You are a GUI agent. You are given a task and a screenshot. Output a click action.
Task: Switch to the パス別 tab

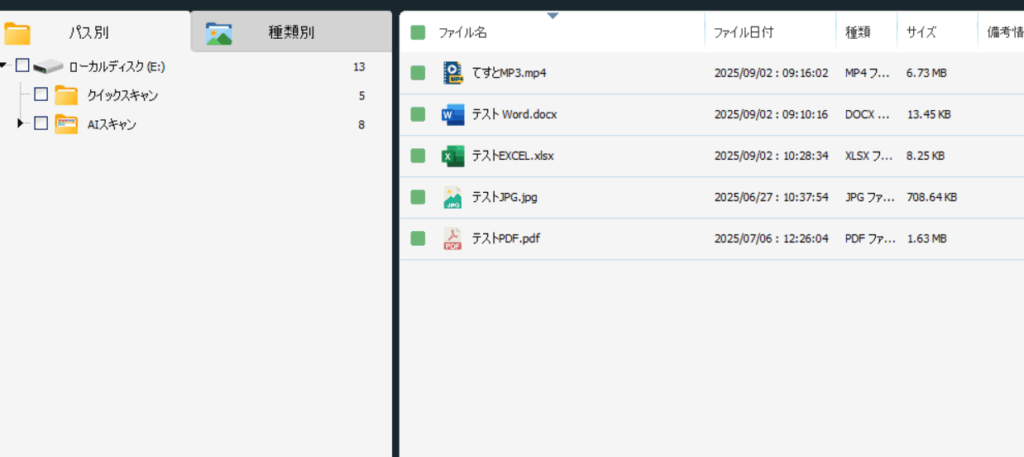click(x=88, y=33)
